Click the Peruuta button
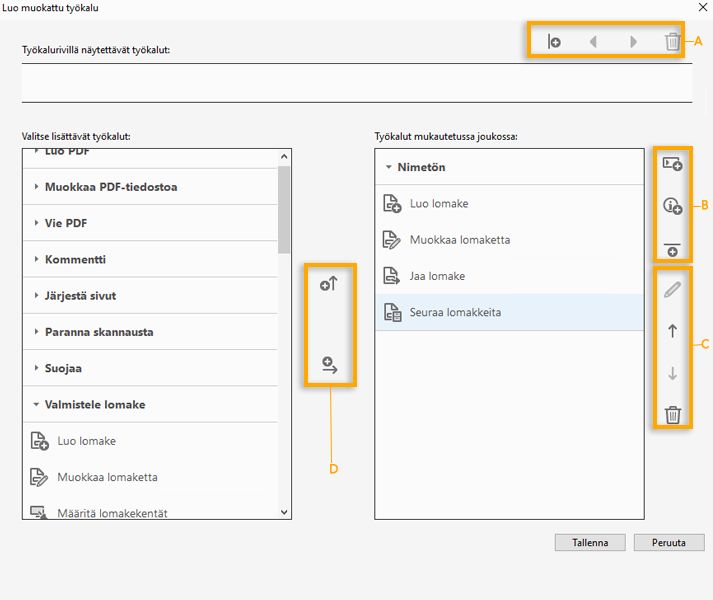Viewport: 713px width, 600px height. click(x=669, y=543)
